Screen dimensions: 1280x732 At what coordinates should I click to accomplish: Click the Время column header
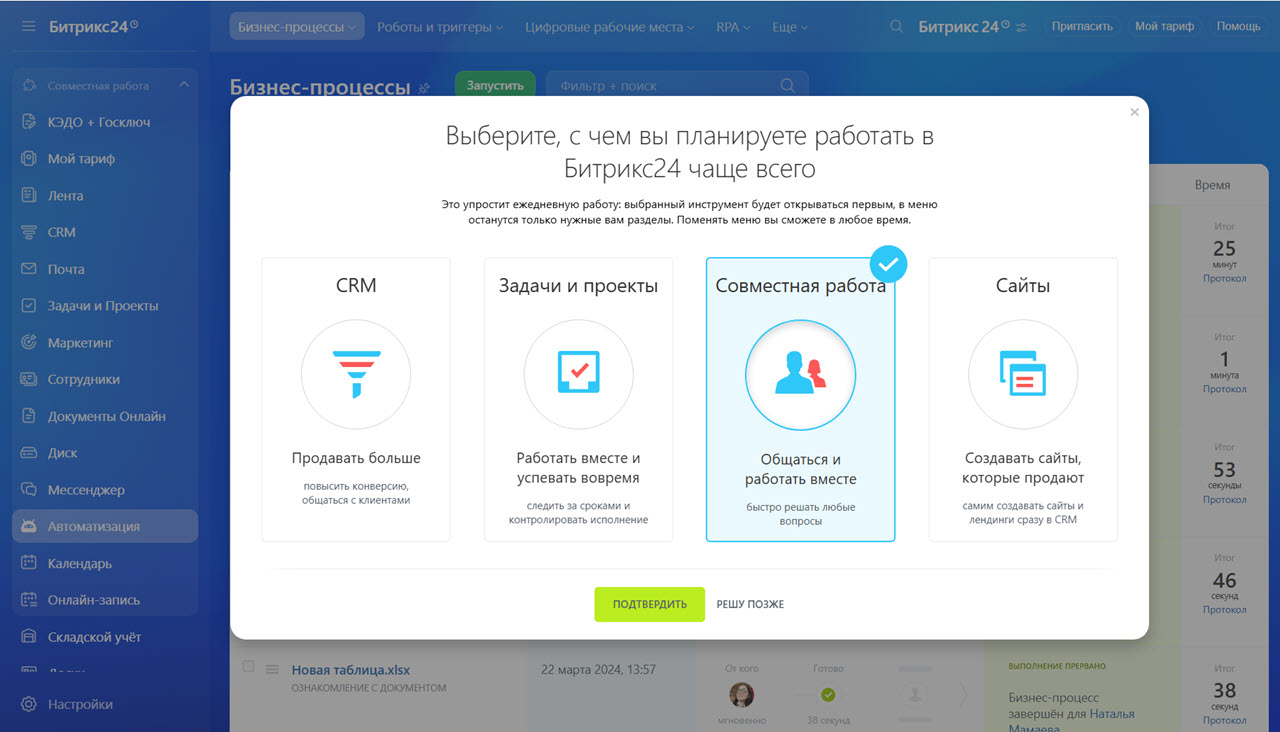tap(1212, 185)
